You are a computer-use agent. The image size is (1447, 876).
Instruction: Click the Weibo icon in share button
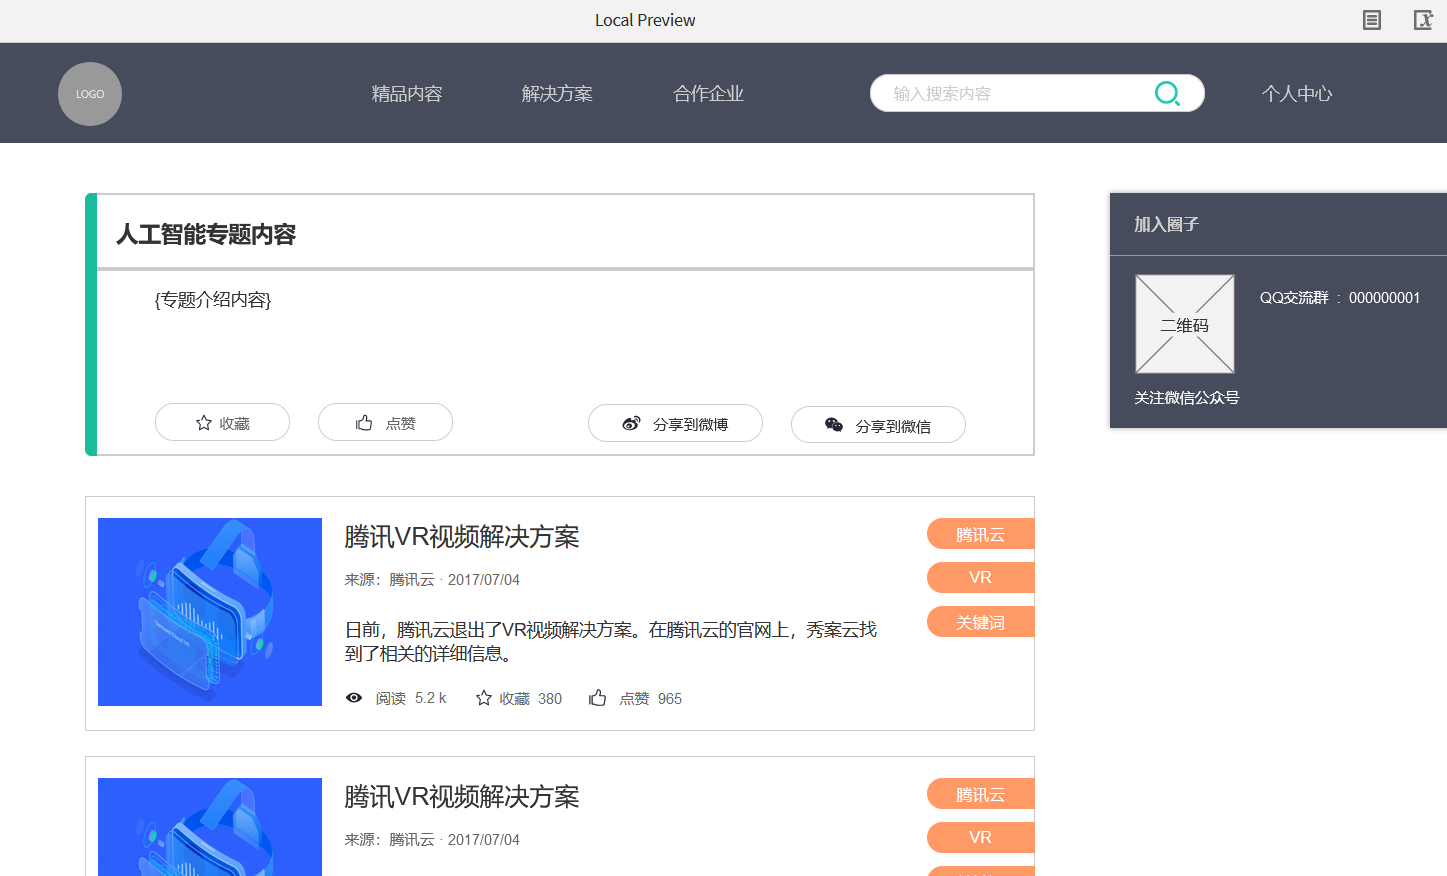click(631, 424)
